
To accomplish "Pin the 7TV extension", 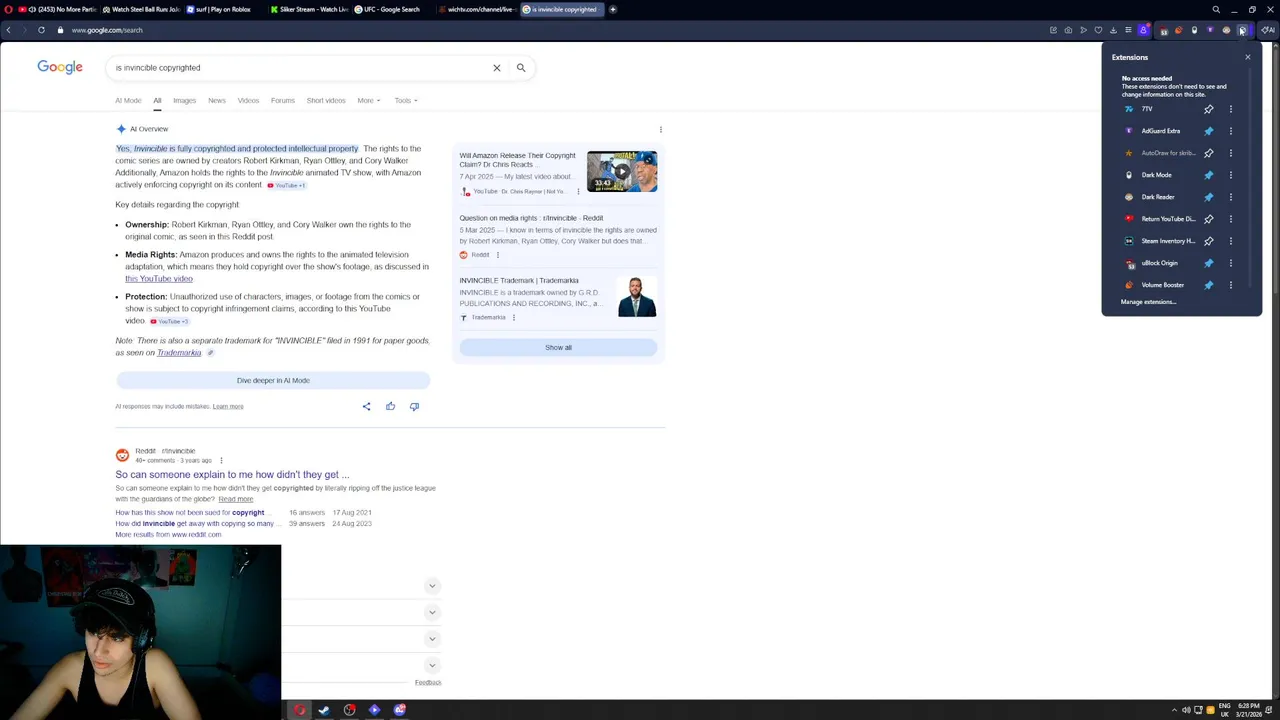I will point(1209,109).
